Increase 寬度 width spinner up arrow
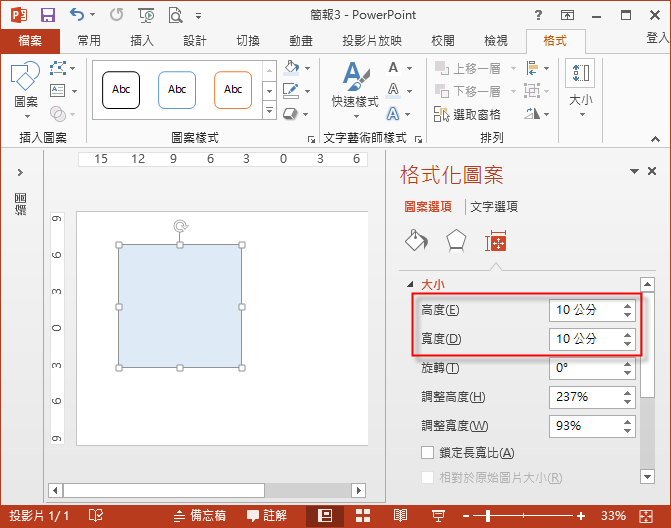671x528 pixels. point(627,335)
